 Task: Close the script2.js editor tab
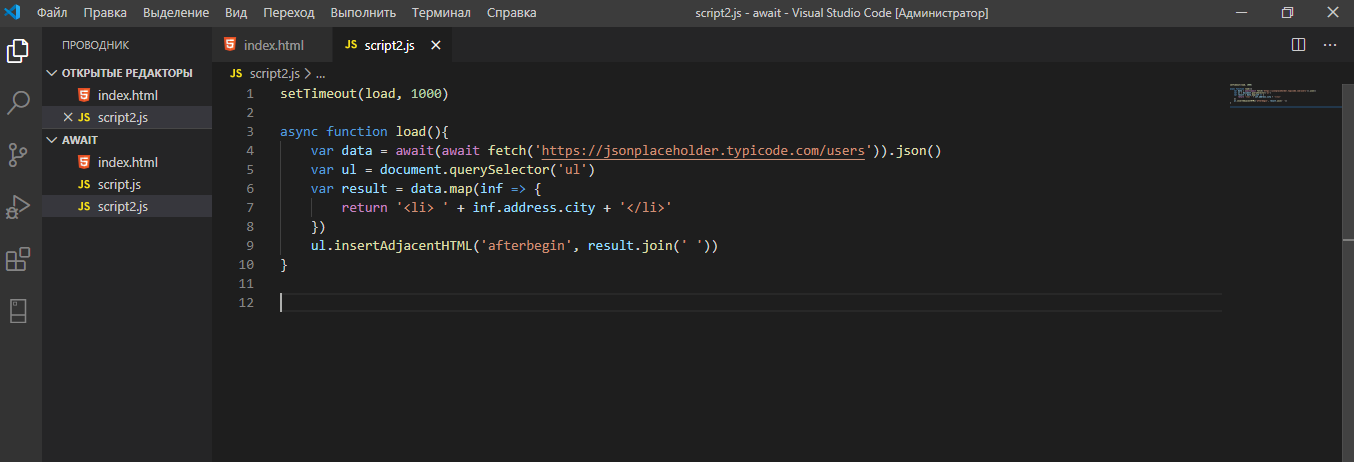pos(438,46)
